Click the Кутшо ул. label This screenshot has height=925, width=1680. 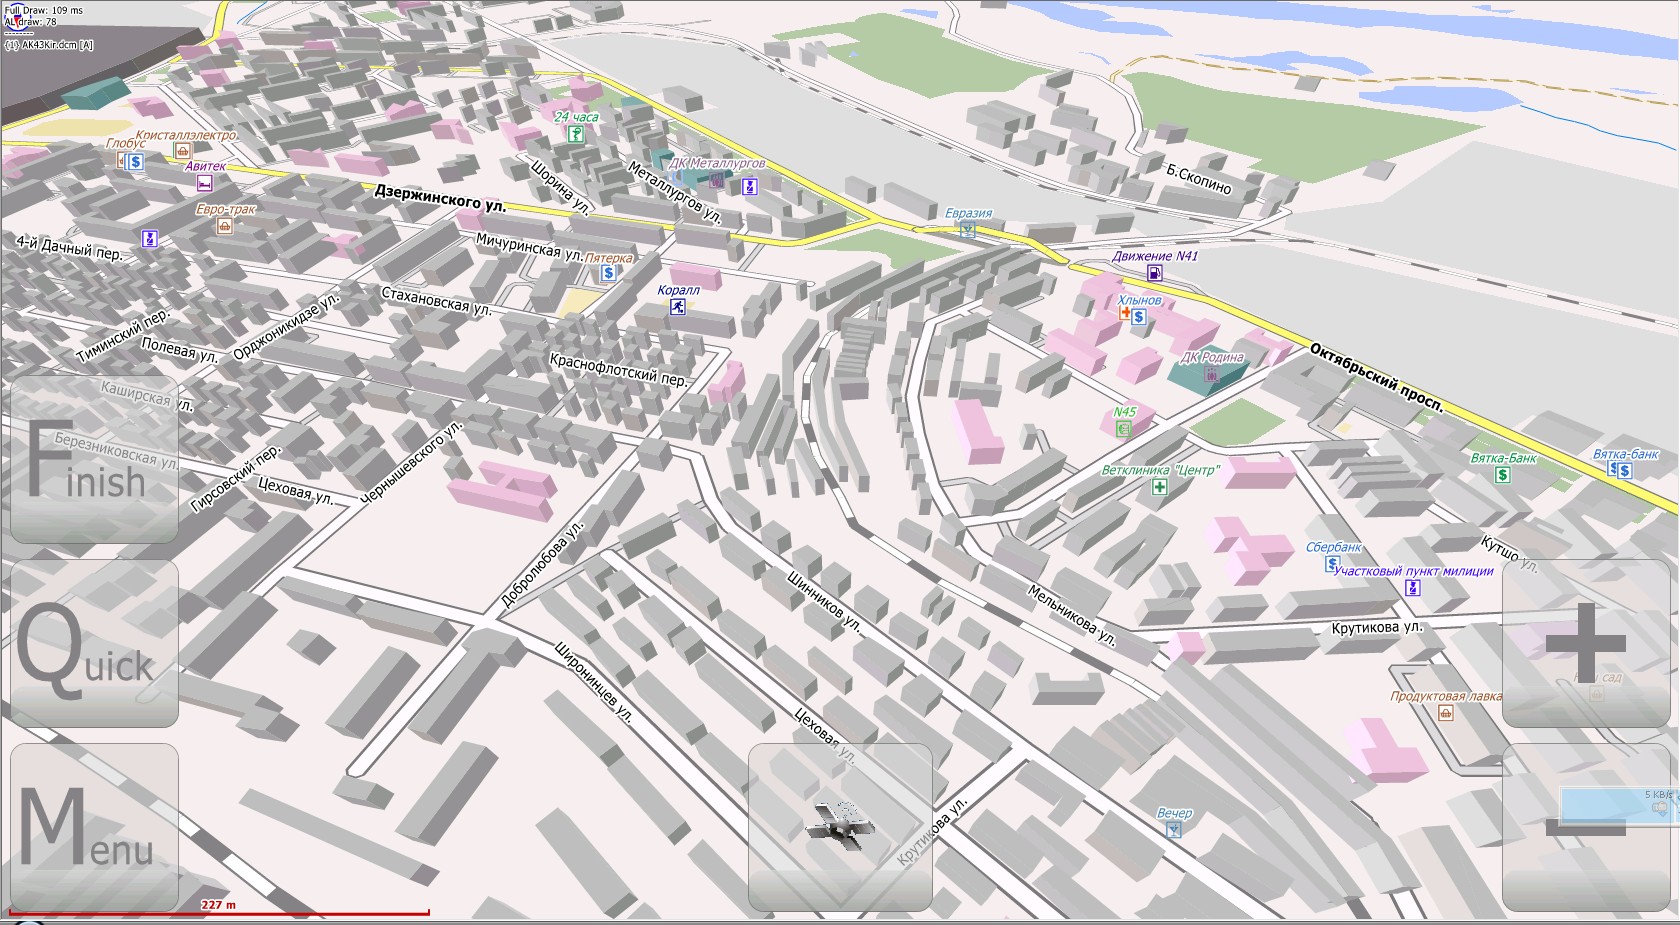(1509, 553)
